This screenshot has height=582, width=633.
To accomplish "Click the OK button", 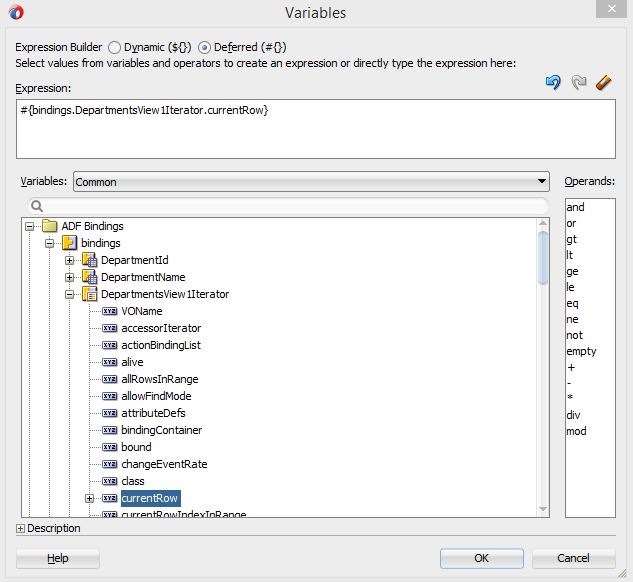I will pyautogui.click(x=481, y=558).
